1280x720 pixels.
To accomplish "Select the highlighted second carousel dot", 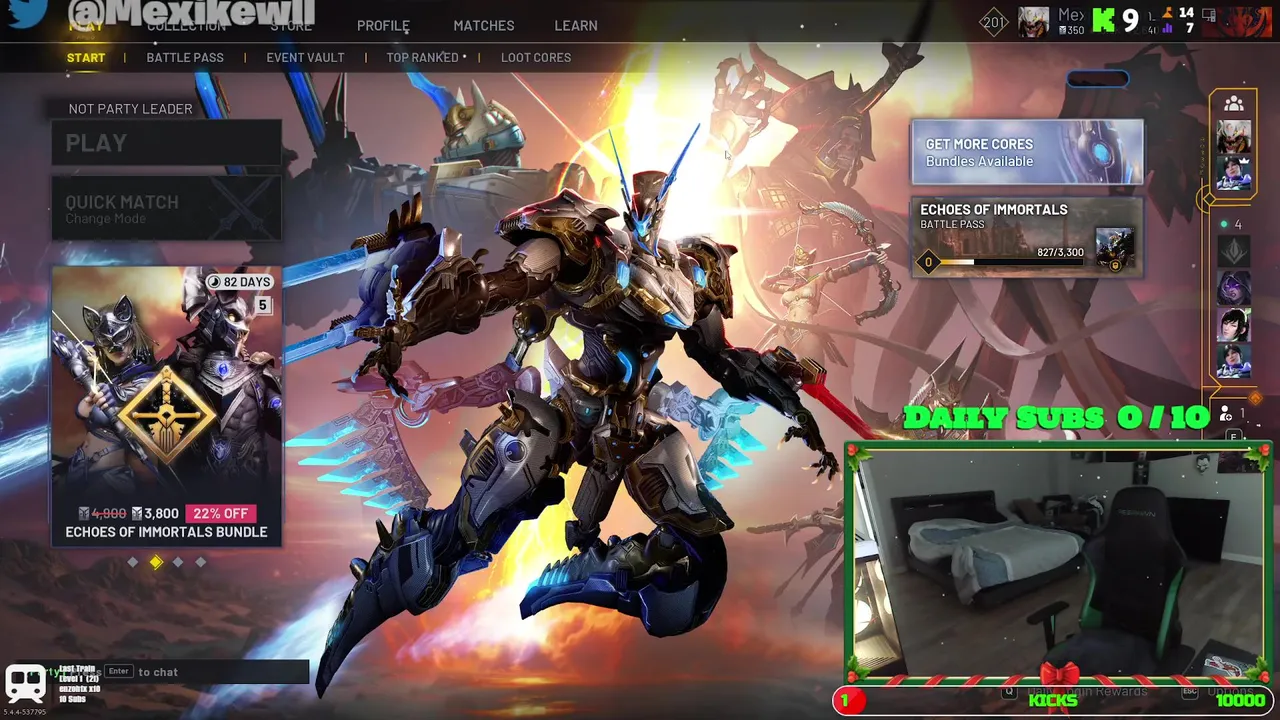I will (156, 562).
